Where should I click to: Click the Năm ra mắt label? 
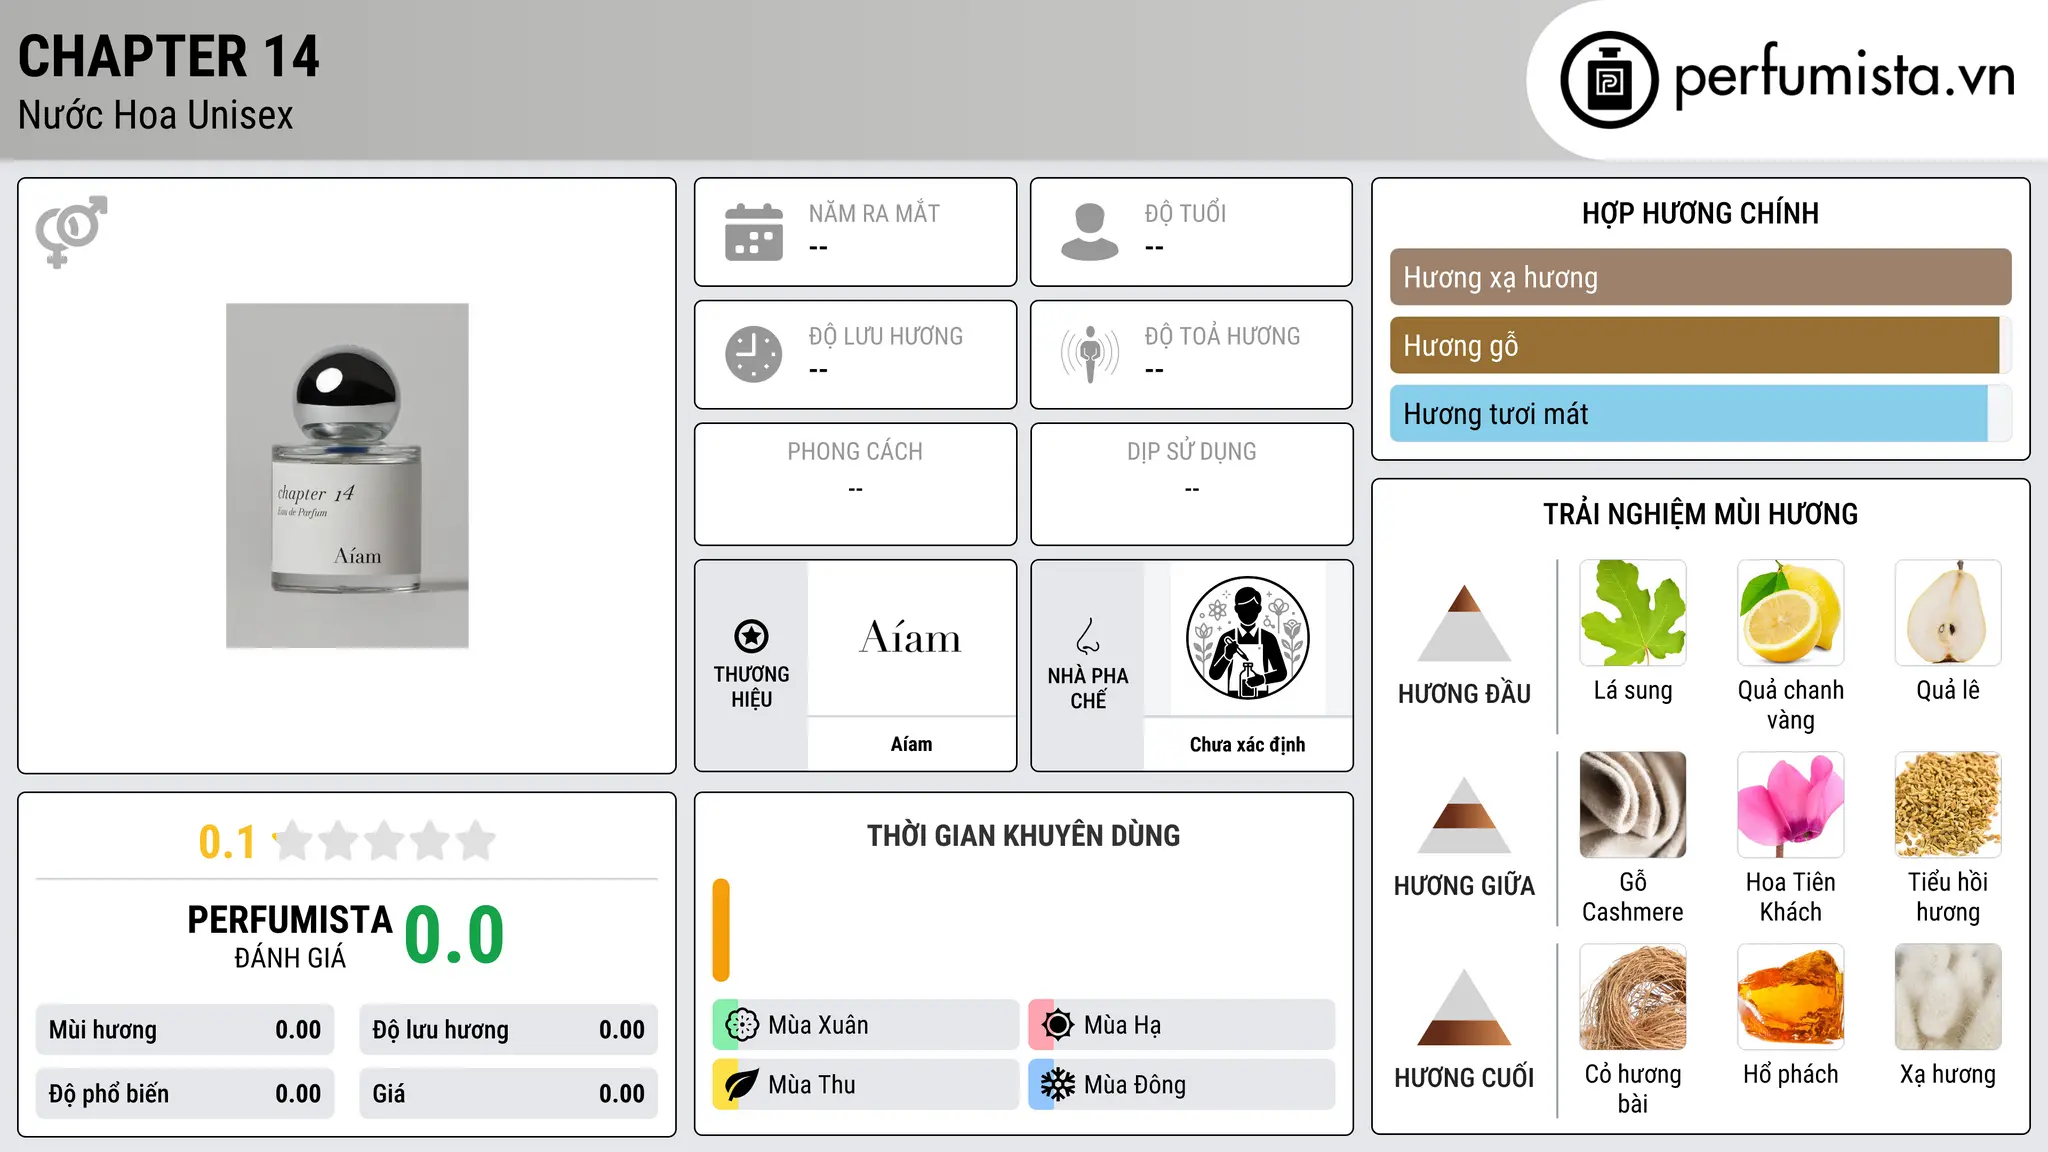(x=874, y=213)
